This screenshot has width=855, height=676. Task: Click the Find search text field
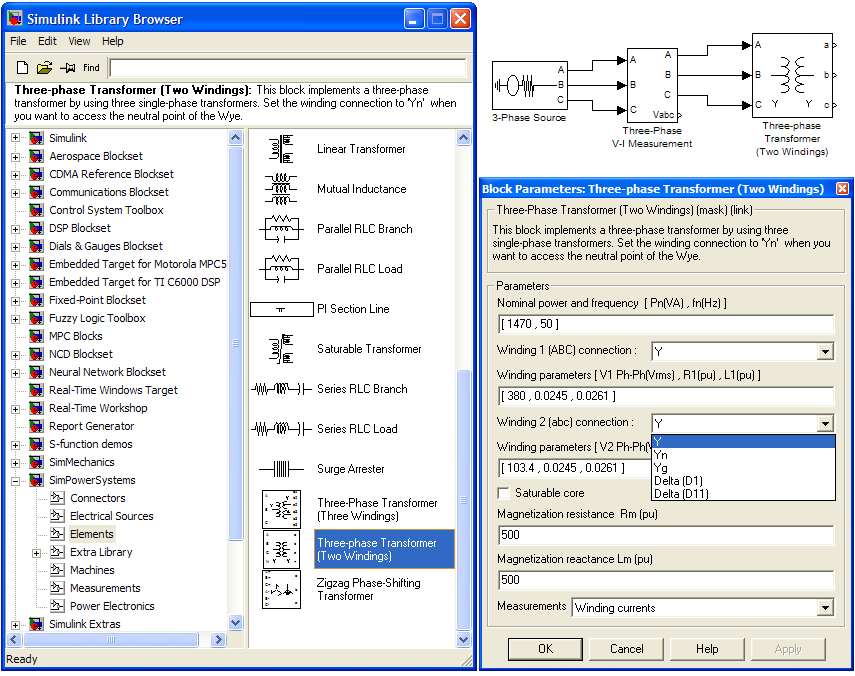coord(288,68)
